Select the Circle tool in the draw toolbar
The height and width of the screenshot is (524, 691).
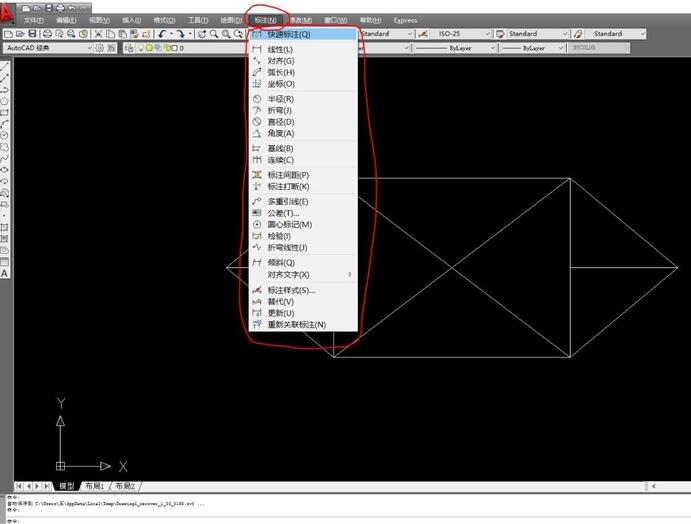pos(4,135)
